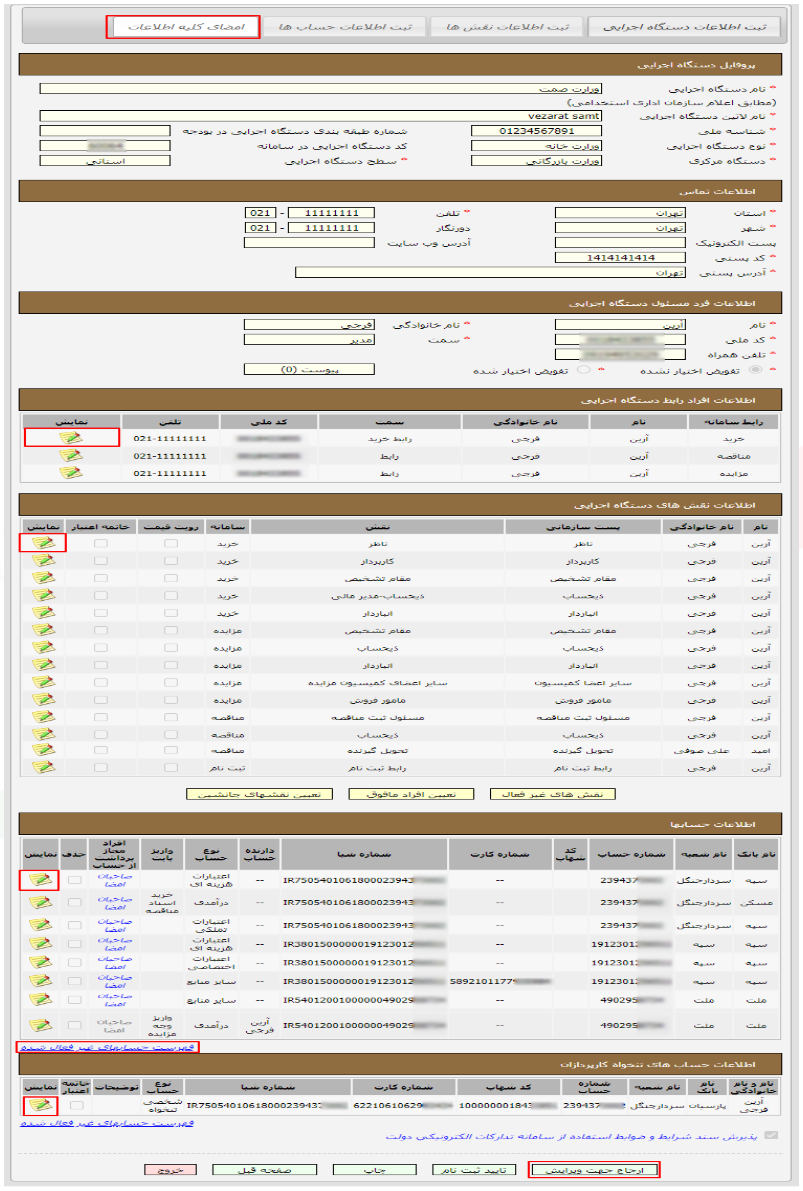Toggle the پذیرش سند شرایط و ضوابط checkbox
This screenshot has width=803, height=1191.
tap(771, 1136)
